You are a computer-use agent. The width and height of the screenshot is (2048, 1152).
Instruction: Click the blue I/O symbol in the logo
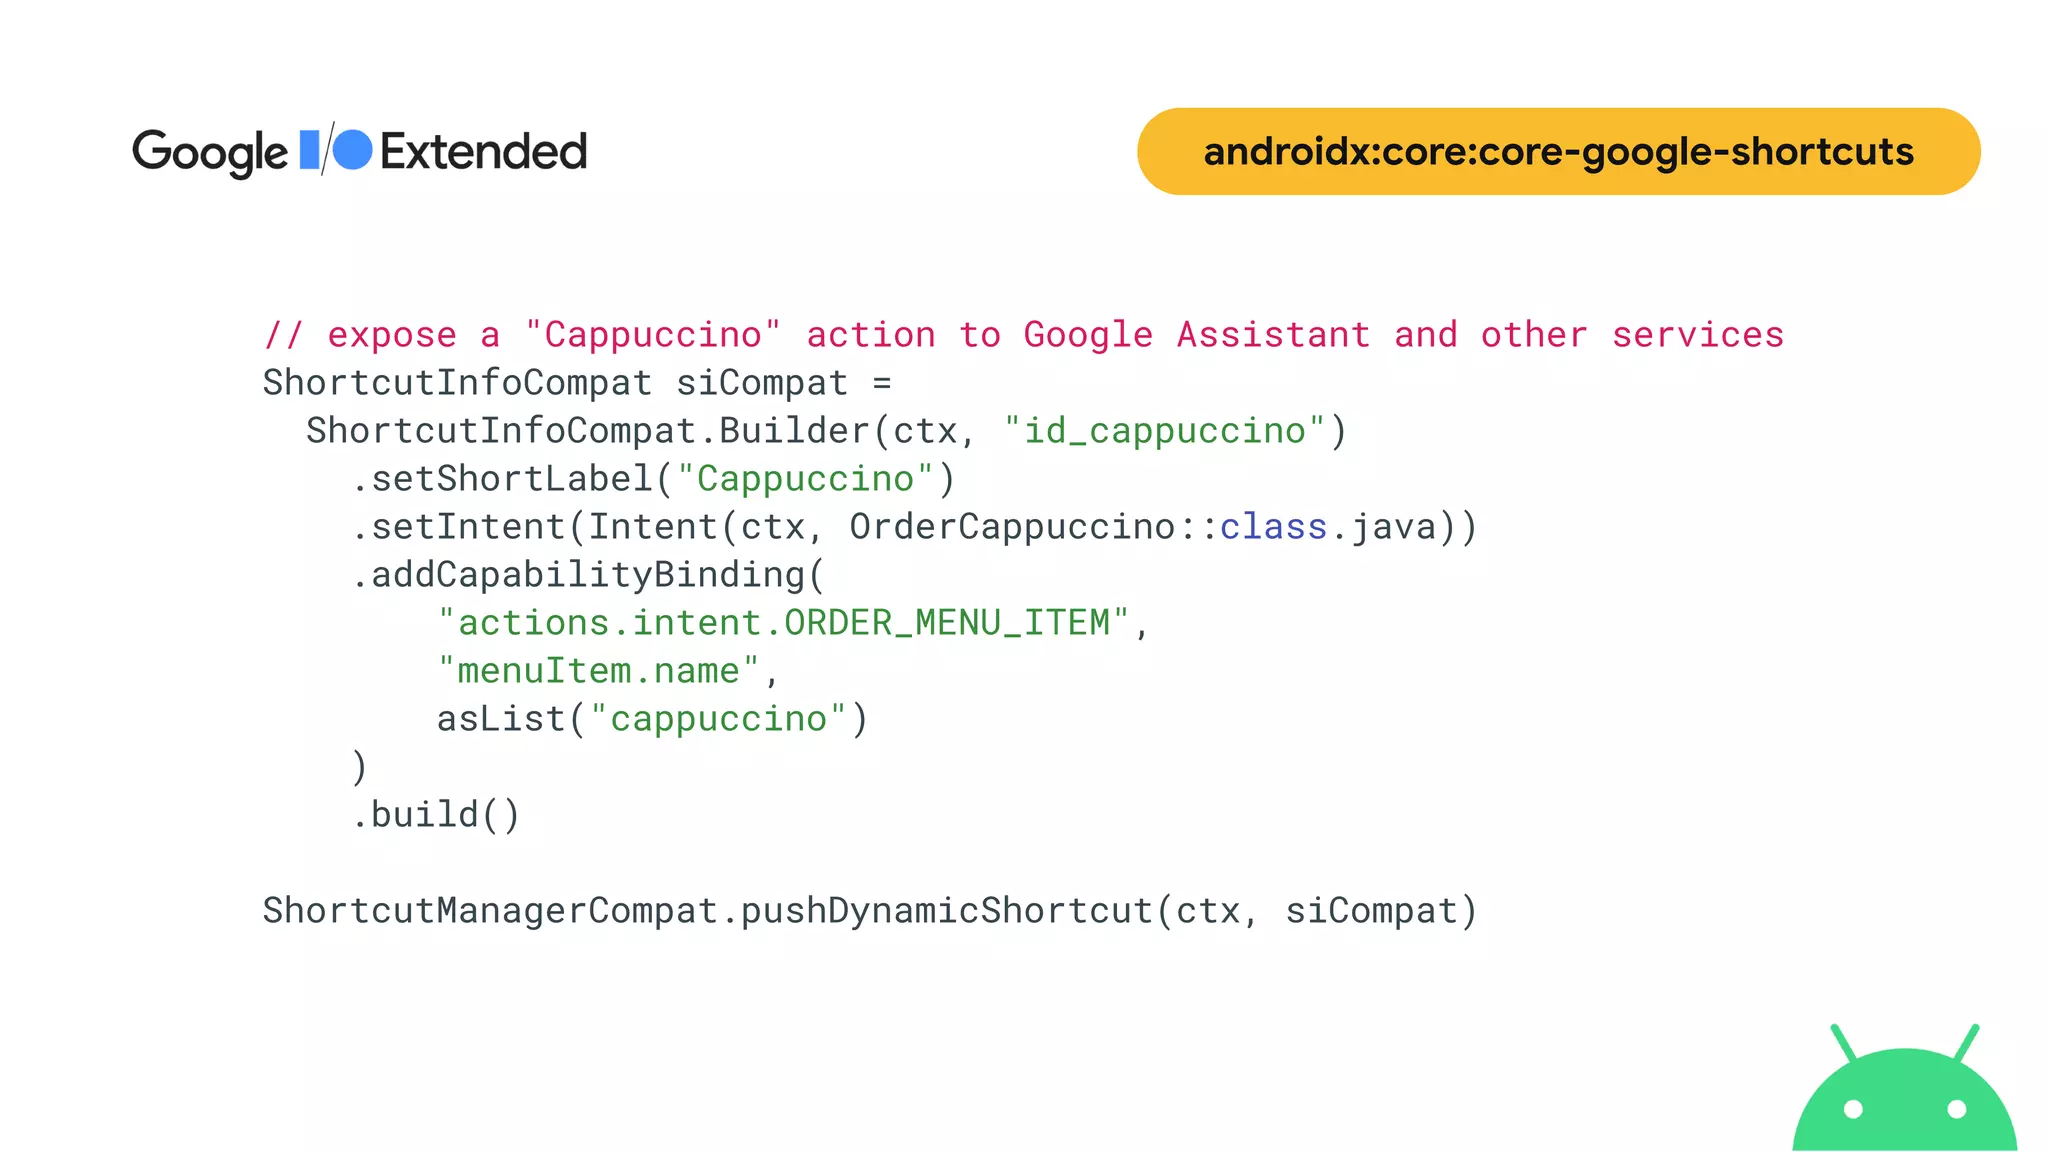point(336,150)
